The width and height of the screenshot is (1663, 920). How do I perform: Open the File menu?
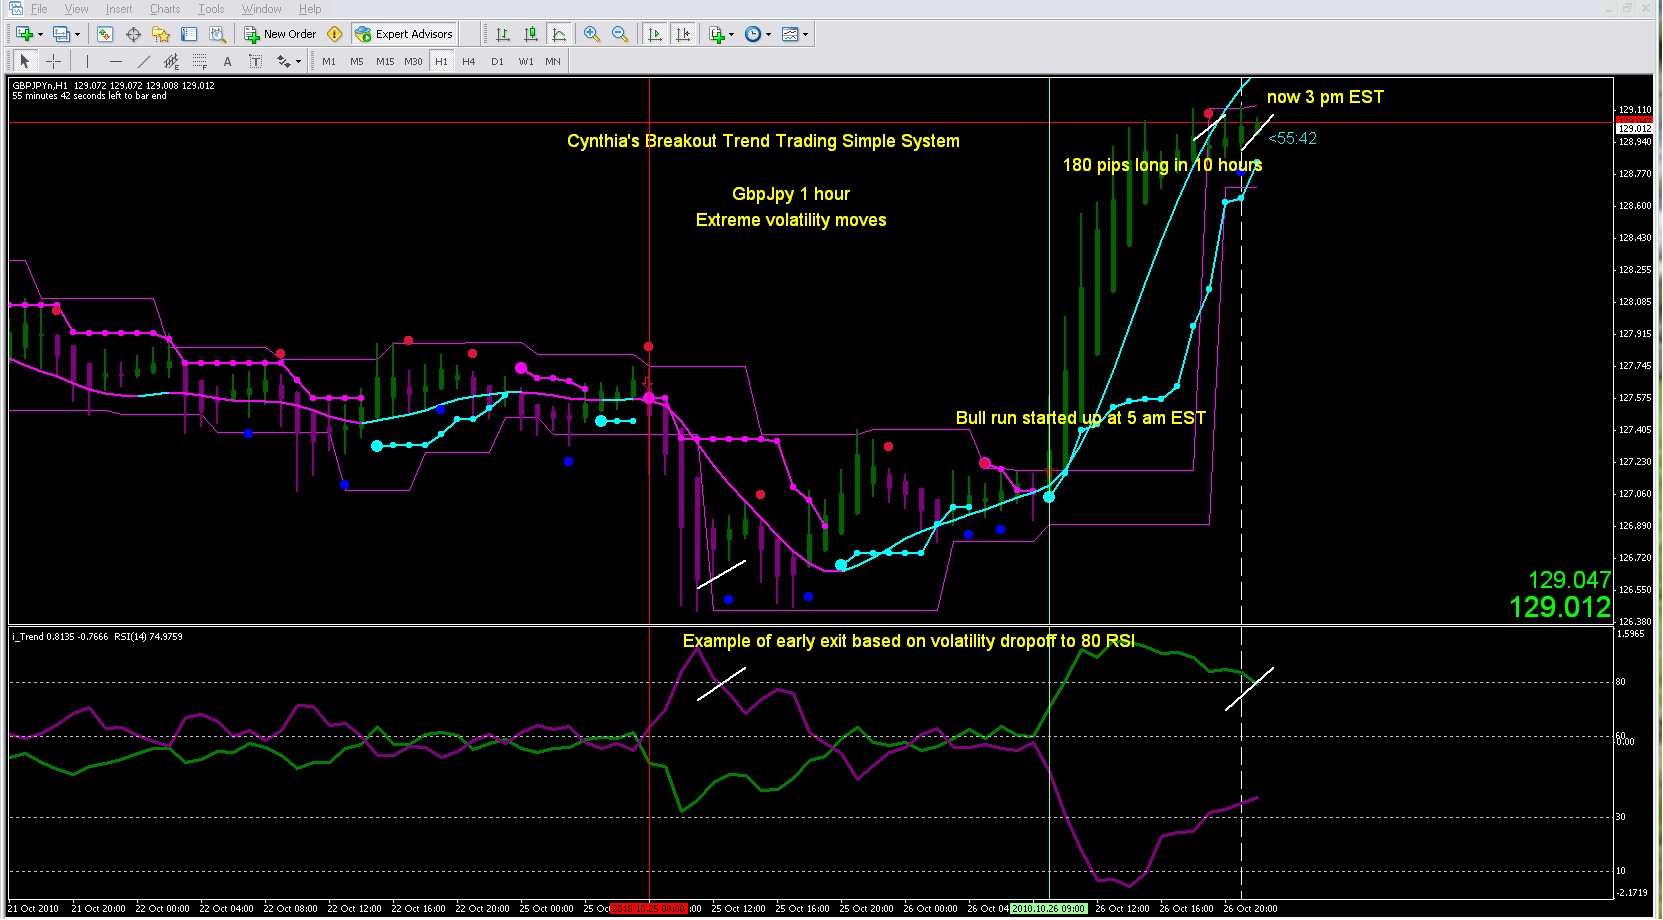[39, 9]
